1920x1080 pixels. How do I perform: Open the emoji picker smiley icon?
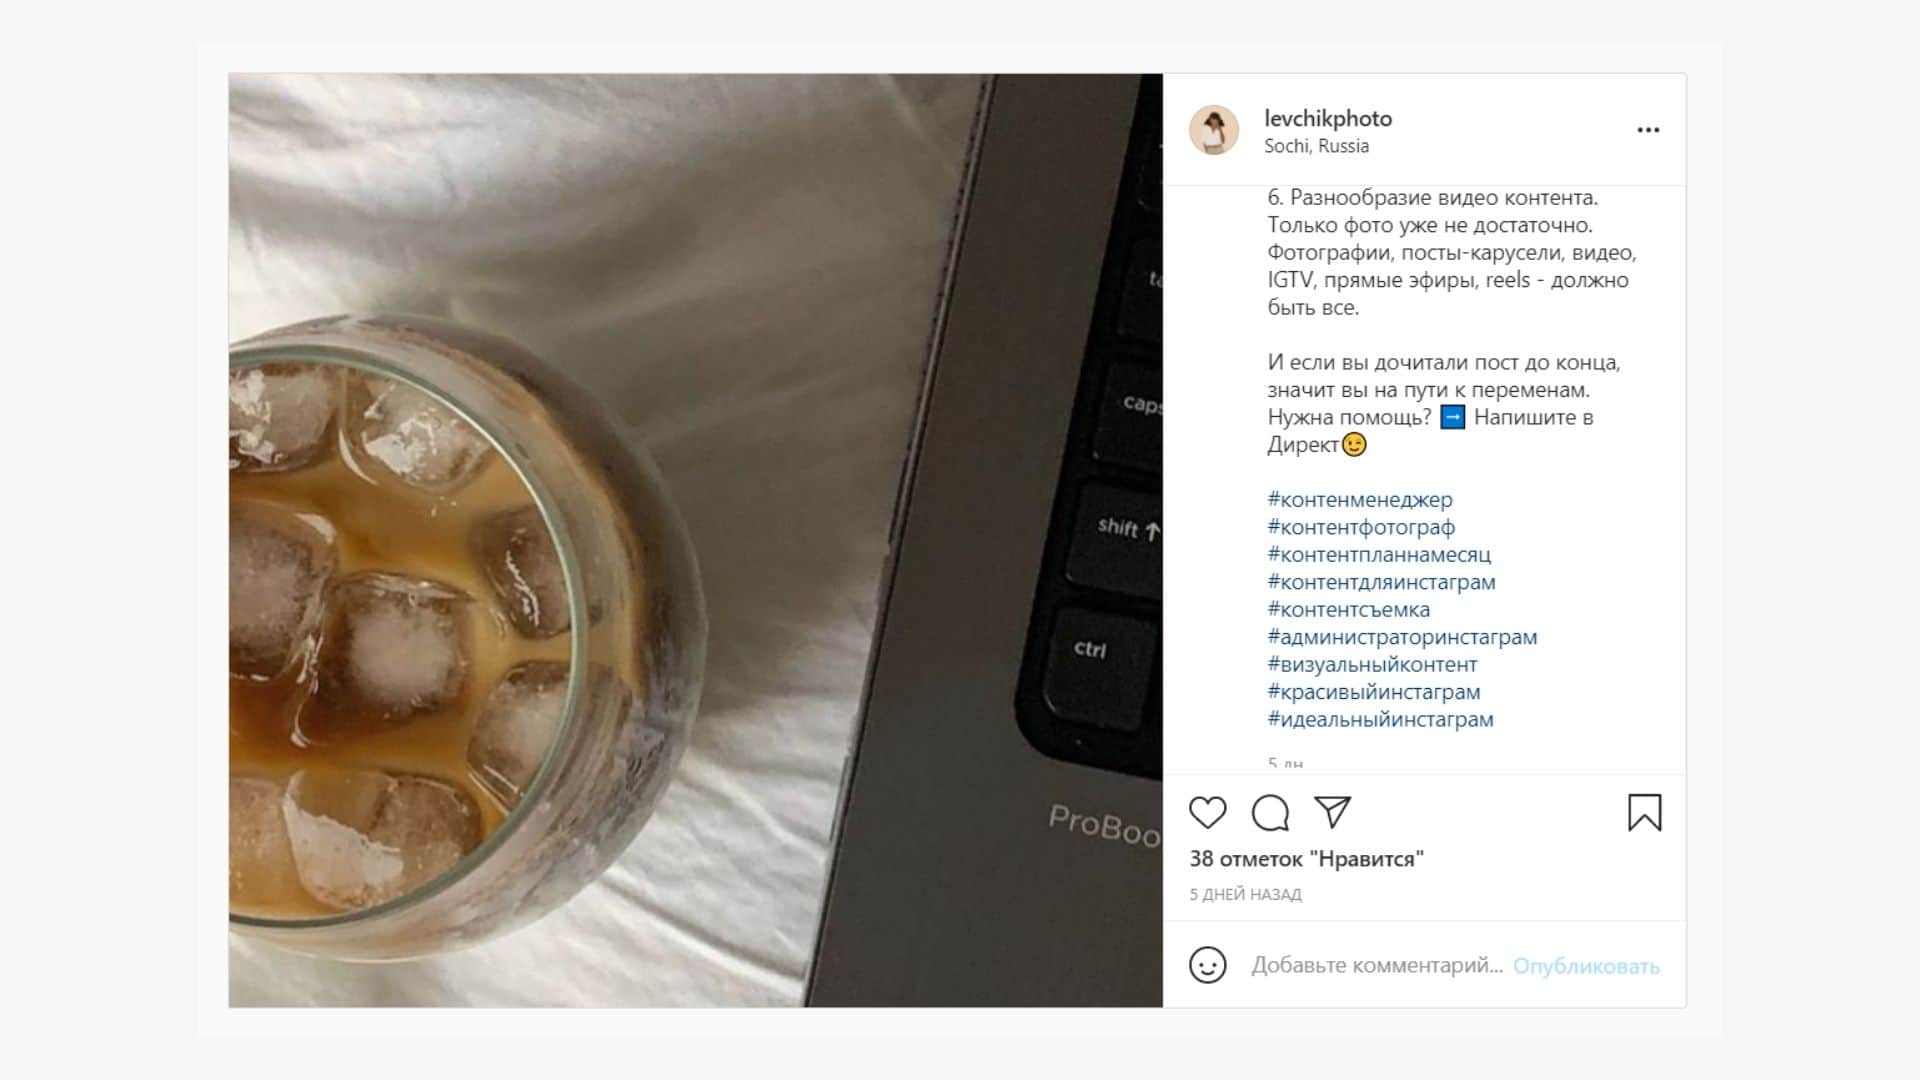(1207, 965)
